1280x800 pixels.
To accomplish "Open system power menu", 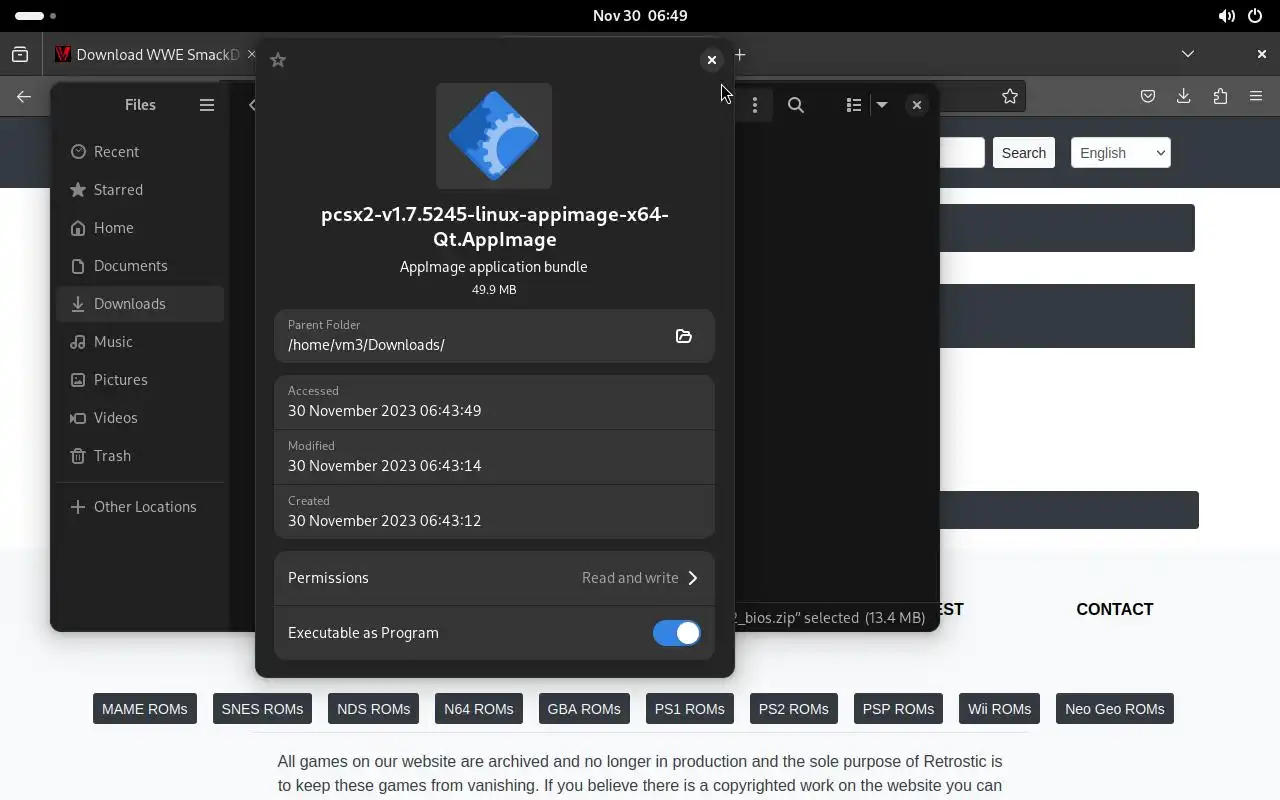I will coord(1255,16).
